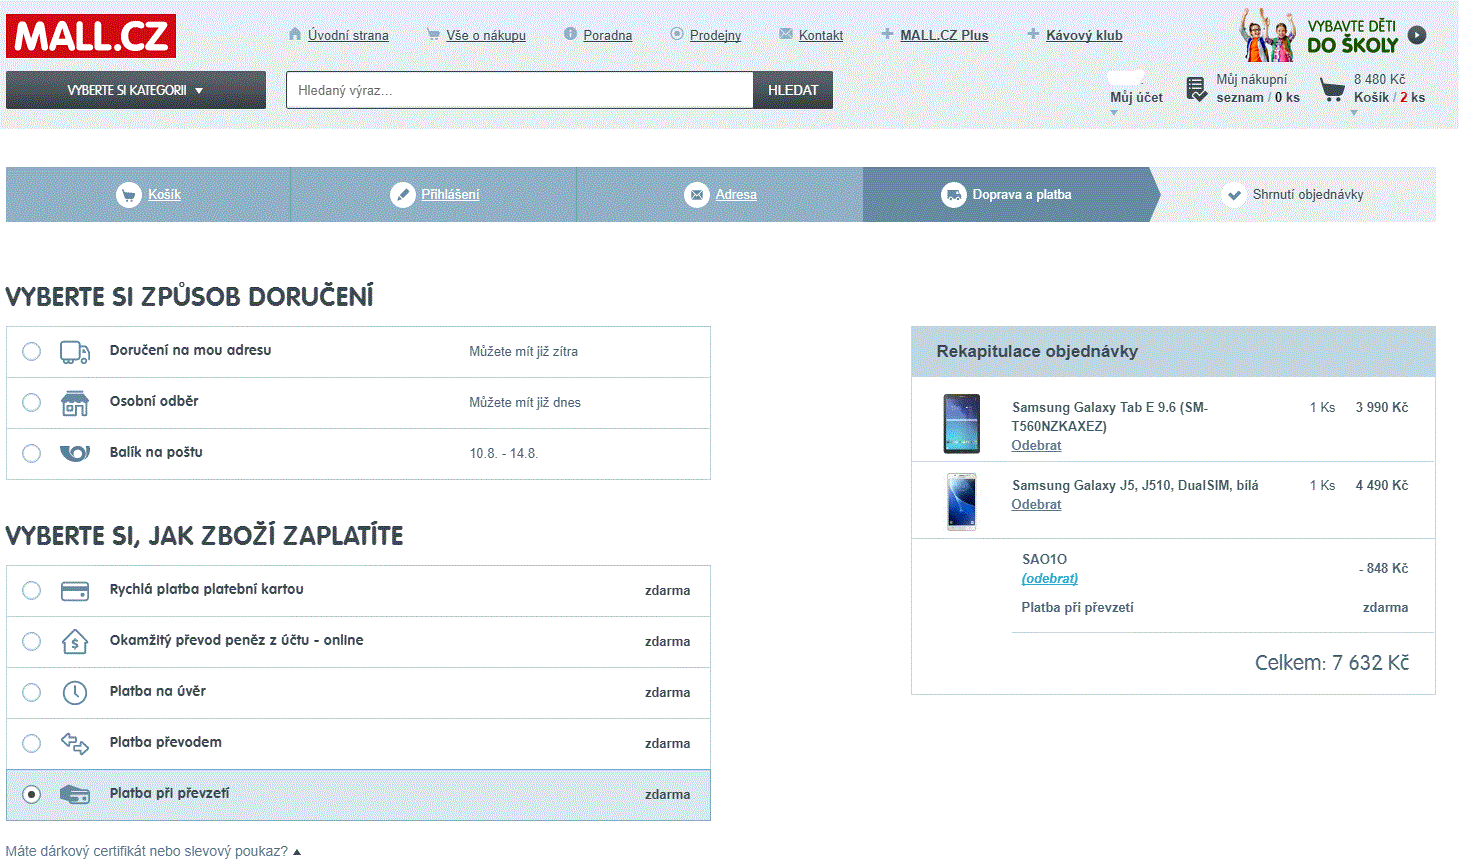Viewport: 1459px width, 864px height.
Task: Click card icon for Rychlá platba platební kartou
Action: click(75, 591)
